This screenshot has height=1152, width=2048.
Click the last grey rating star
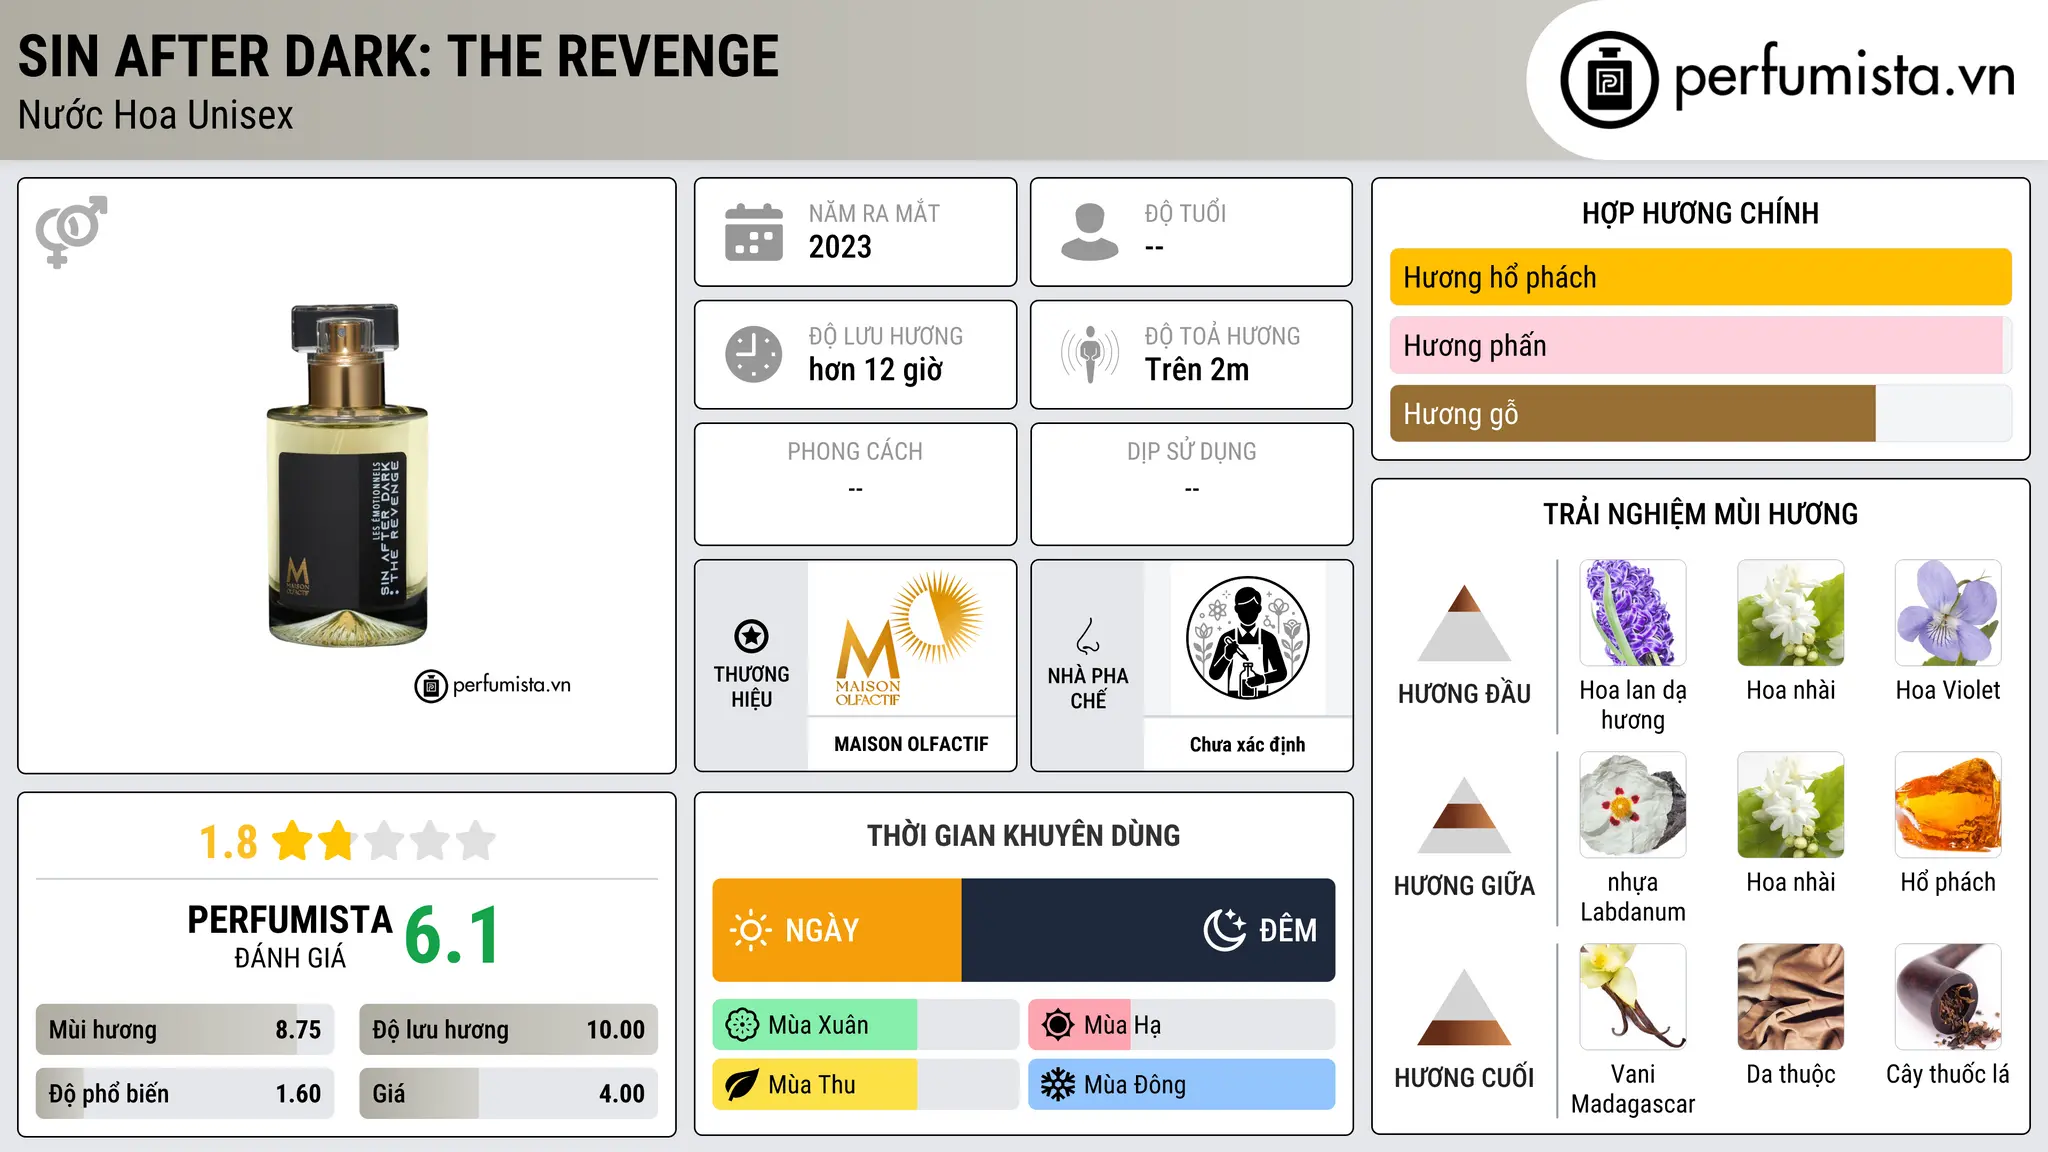coord(476,841)
